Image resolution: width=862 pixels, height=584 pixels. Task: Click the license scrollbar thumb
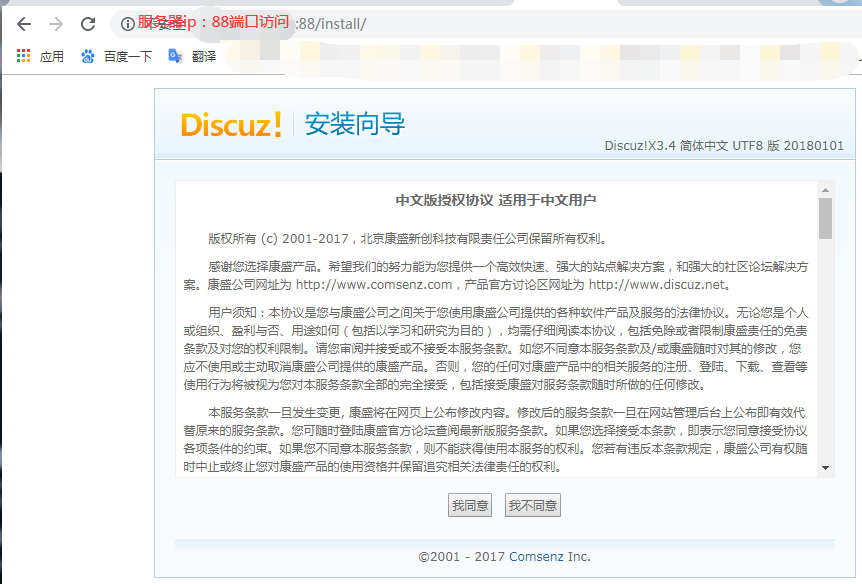click(825, 218)
